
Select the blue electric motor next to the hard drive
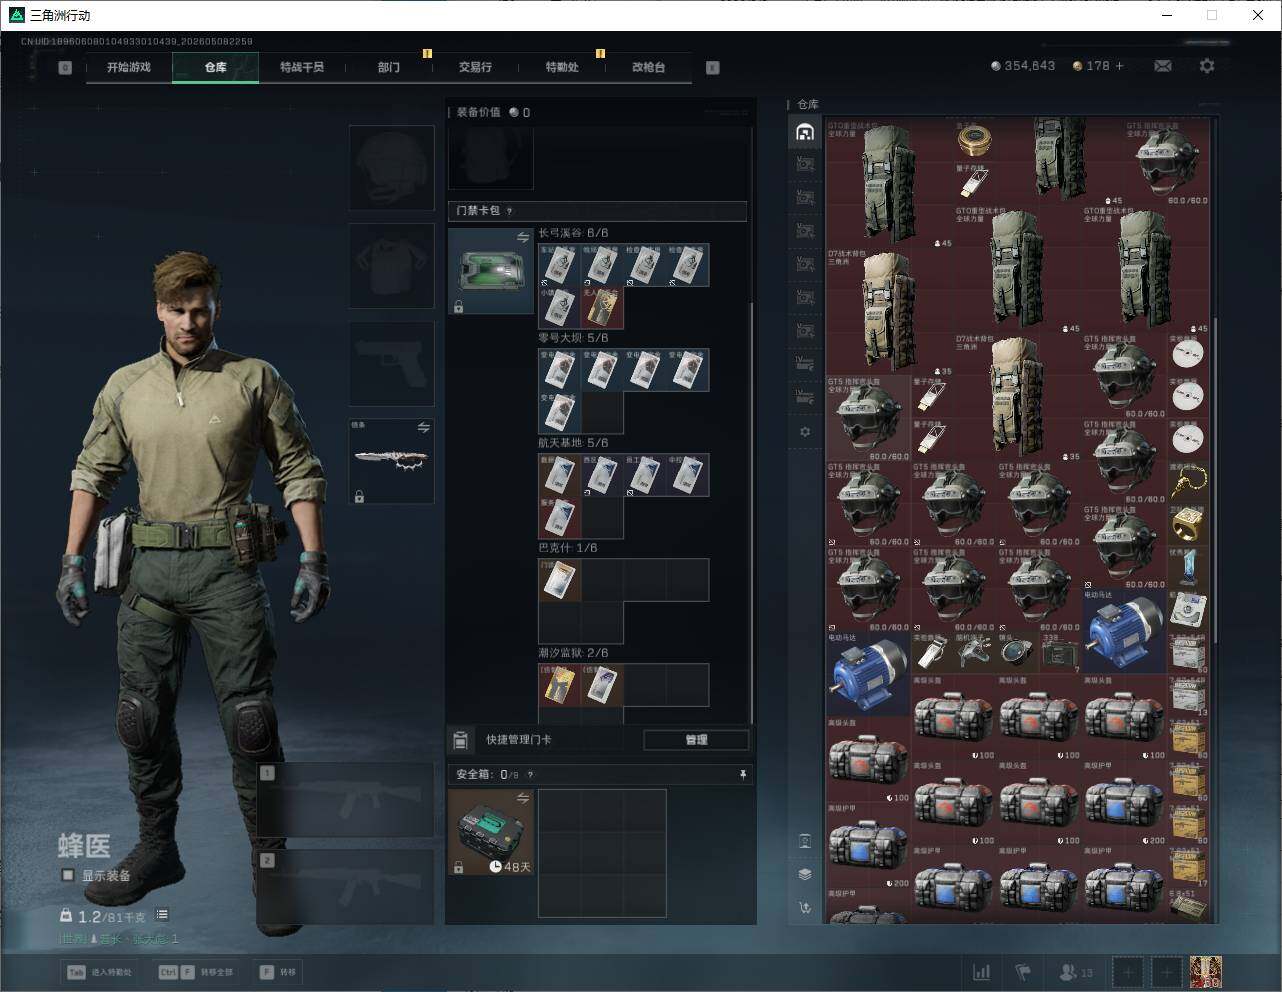tap(1123, 630)
